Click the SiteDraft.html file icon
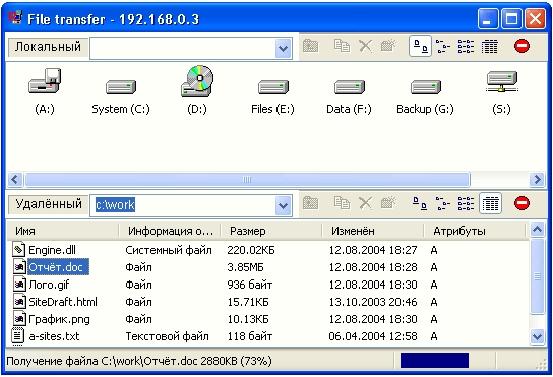Viewport: 553px width, 377px height. [x=19, y=302]
